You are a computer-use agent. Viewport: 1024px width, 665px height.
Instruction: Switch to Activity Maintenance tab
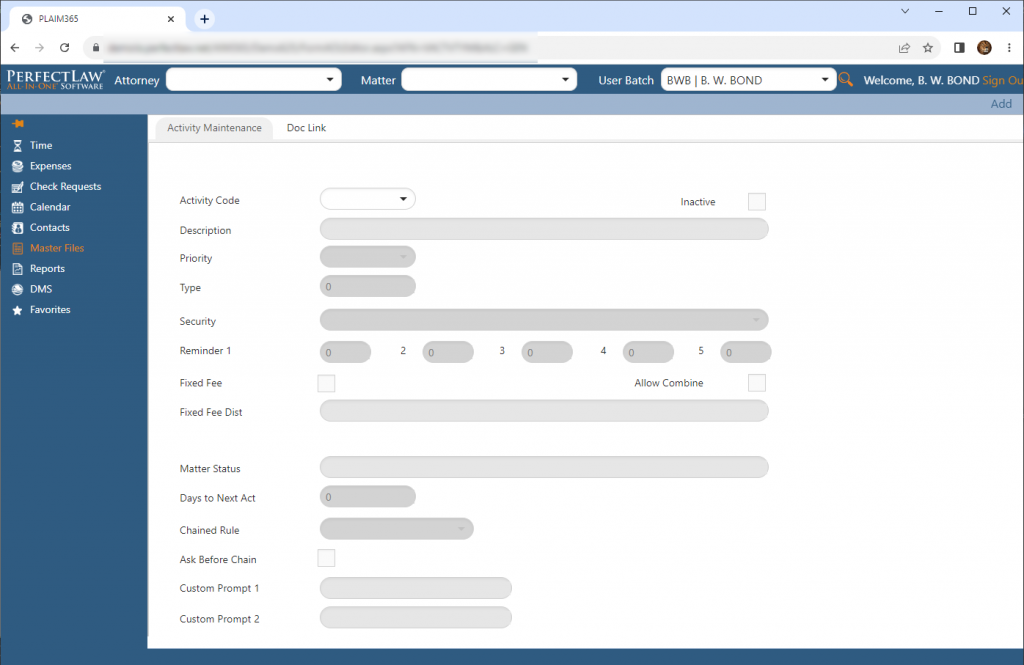pyautogui.click(x=214, y=128)
